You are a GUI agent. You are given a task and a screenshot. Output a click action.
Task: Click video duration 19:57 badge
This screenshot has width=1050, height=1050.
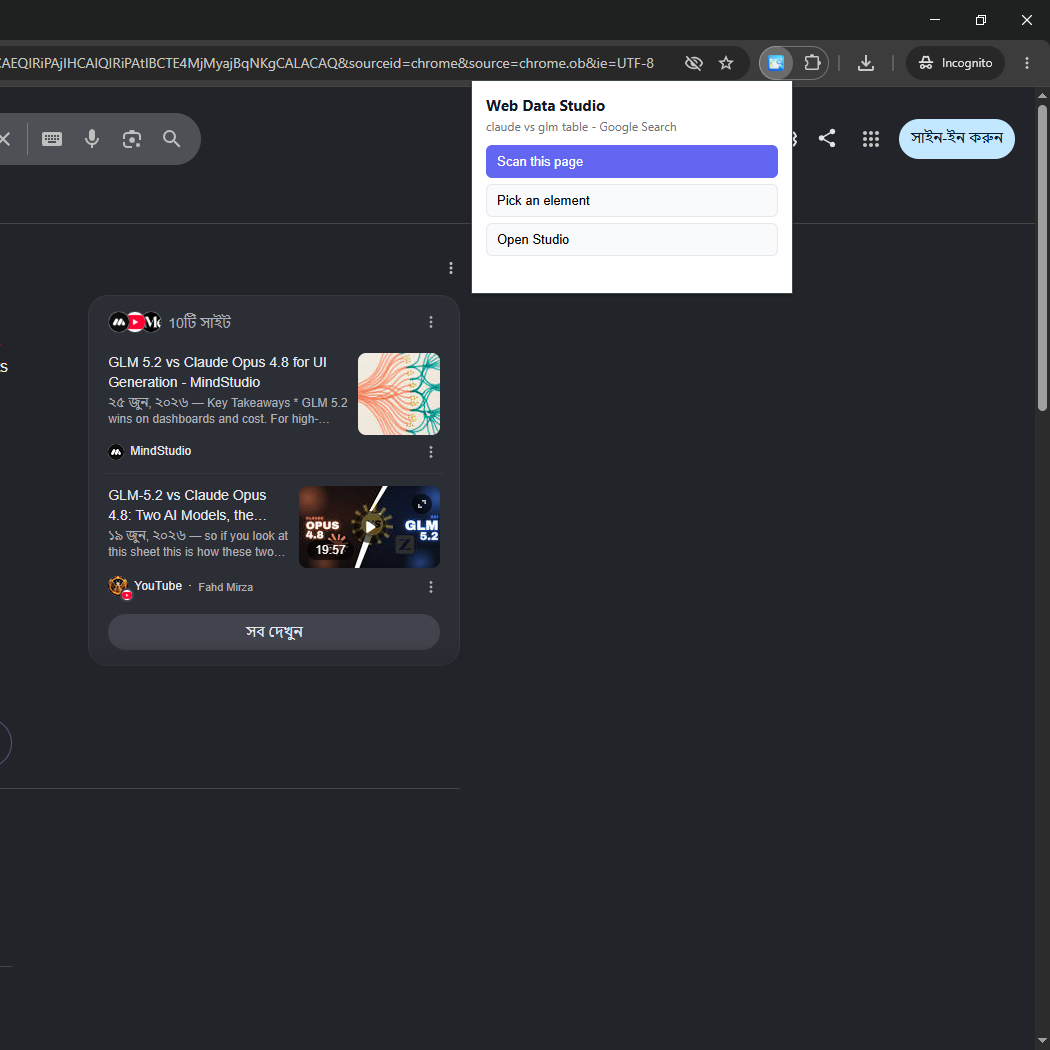pos(330,550)
